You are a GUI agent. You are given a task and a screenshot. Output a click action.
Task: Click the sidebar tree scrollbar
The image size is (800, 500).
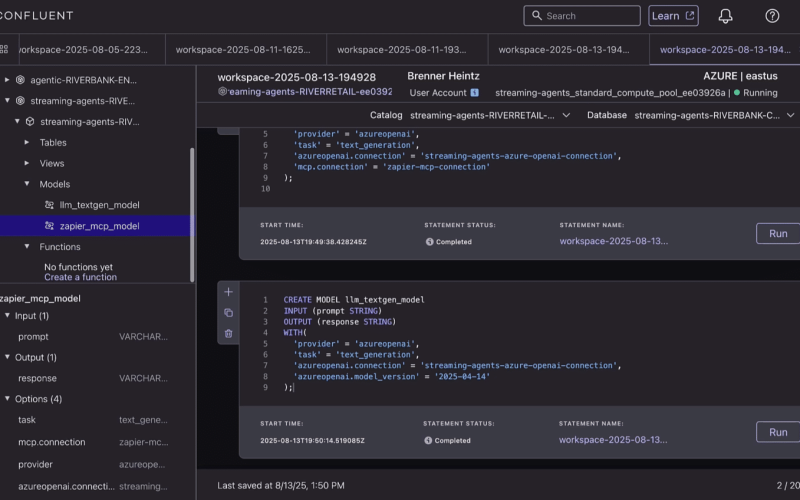coord(192,214)
